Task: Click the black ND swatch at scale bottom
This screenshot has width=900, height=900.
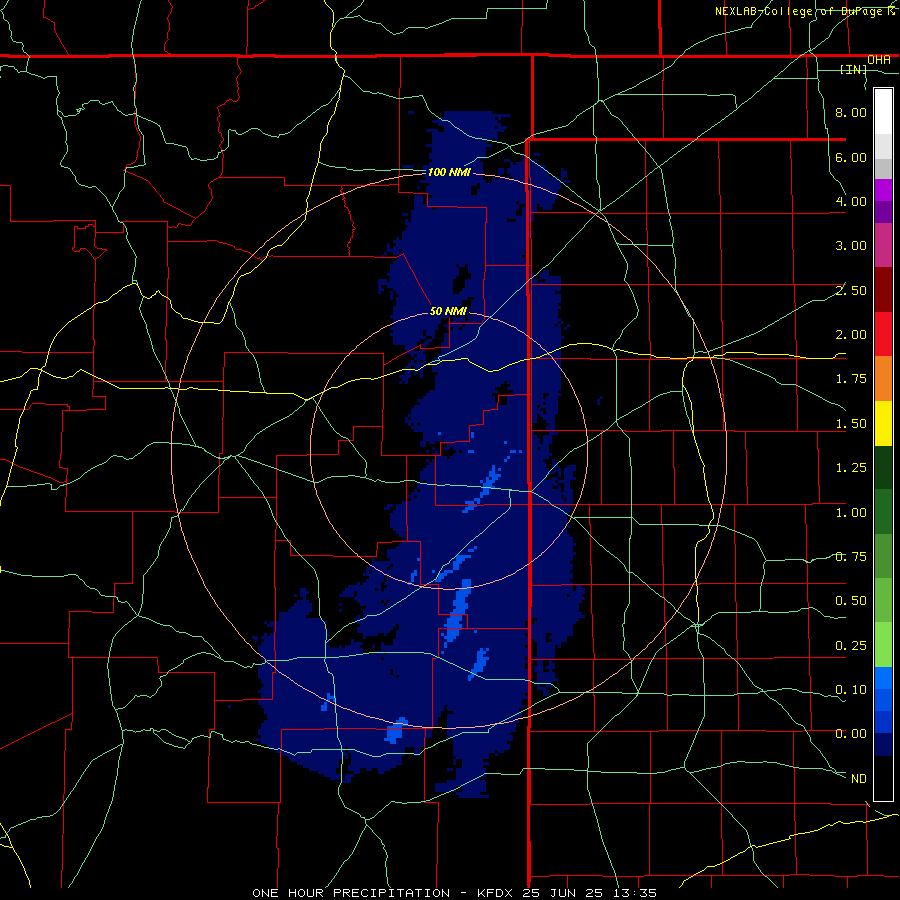Action: [883, 778]
